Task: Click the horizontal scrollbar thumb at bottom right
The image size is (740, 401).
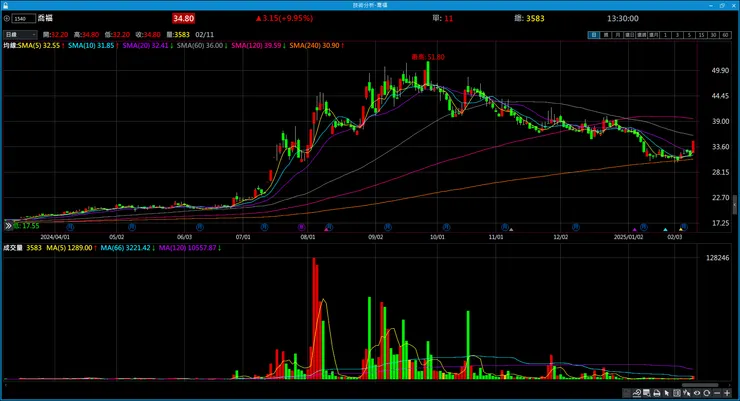Action: [700, 385]
